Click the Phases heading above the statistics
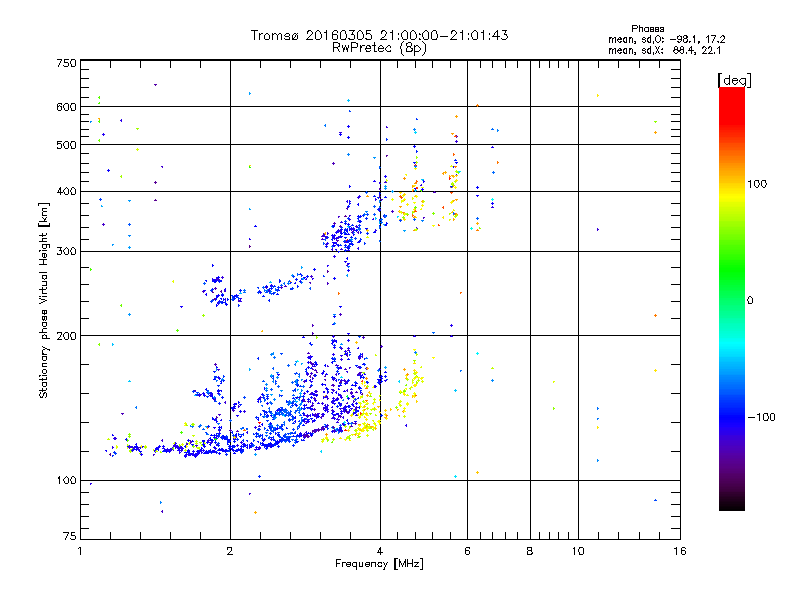Image resolution: width=800 pixels, height=600 pixels. 647,29
